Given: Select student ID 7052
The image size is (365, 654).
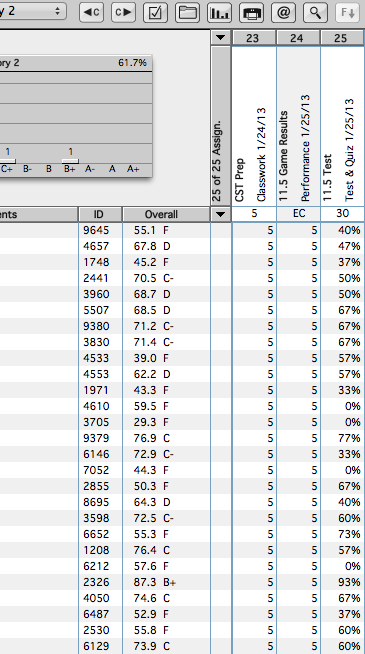Looking at the screenshot, I should (x=96, y=470).
